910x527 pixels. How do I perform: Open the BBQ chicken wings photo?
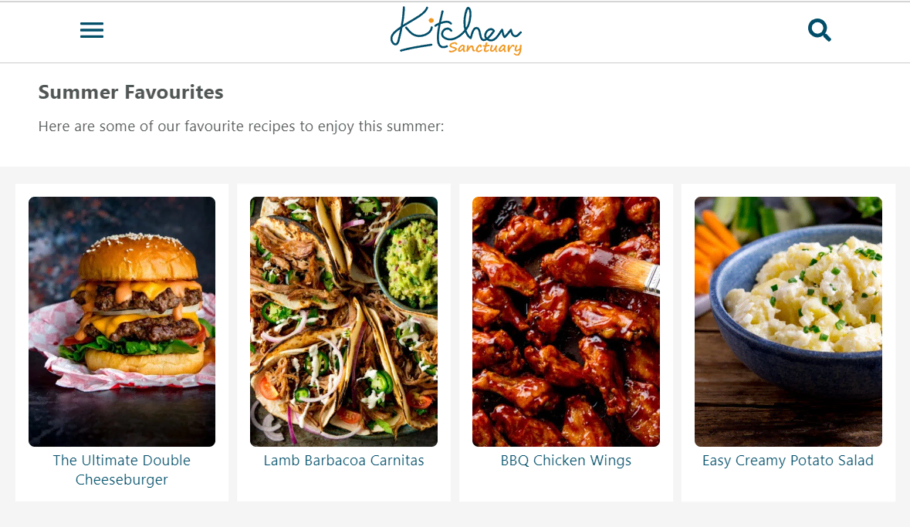point(566,322)
